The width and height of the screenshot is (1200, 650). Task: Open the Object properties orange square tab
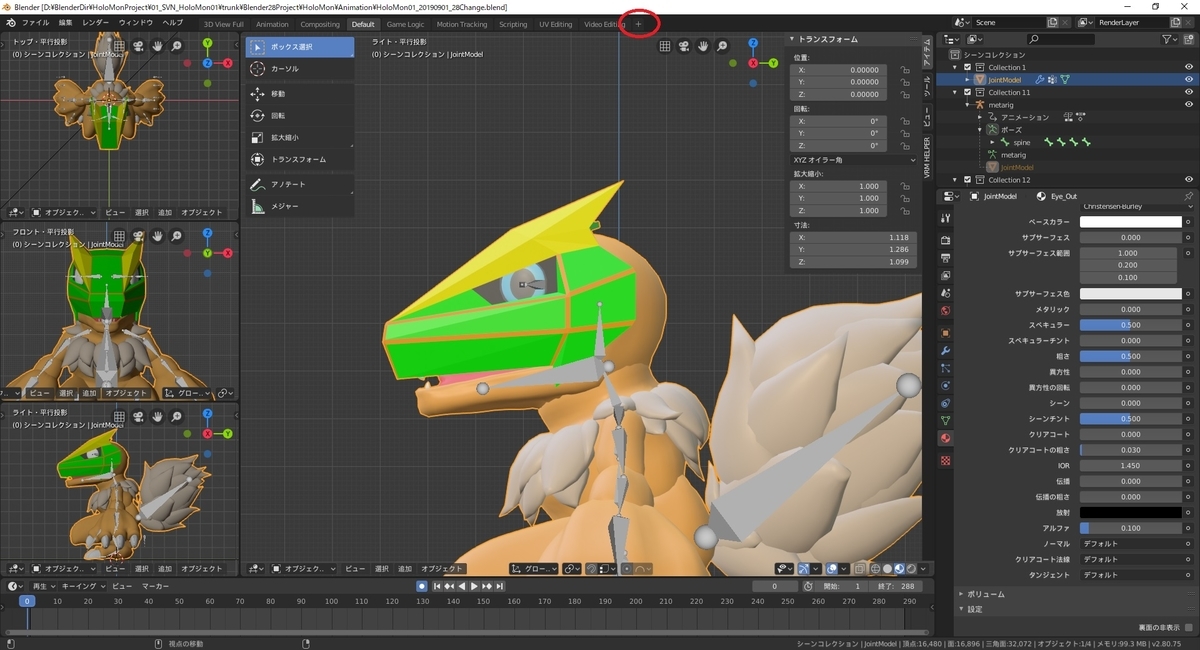coord(945,332)
